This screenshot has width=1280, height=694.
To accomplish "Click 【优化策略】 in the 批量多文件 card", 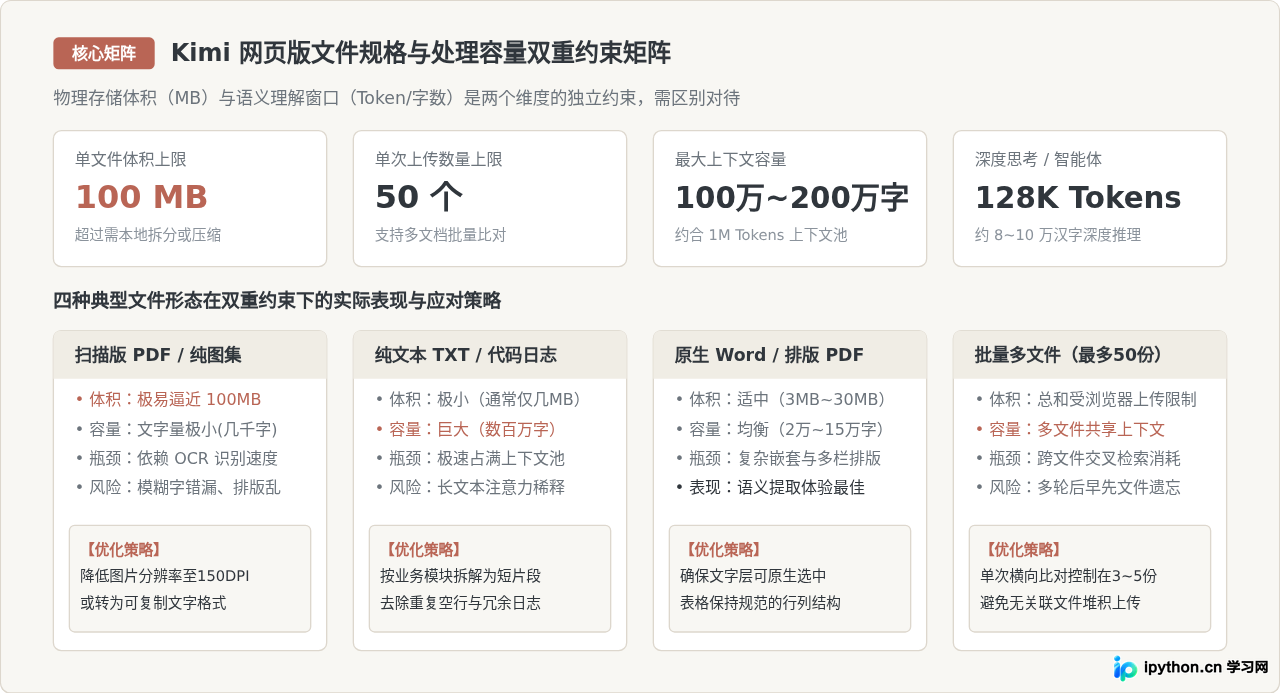I will (x=1023, y=549).
